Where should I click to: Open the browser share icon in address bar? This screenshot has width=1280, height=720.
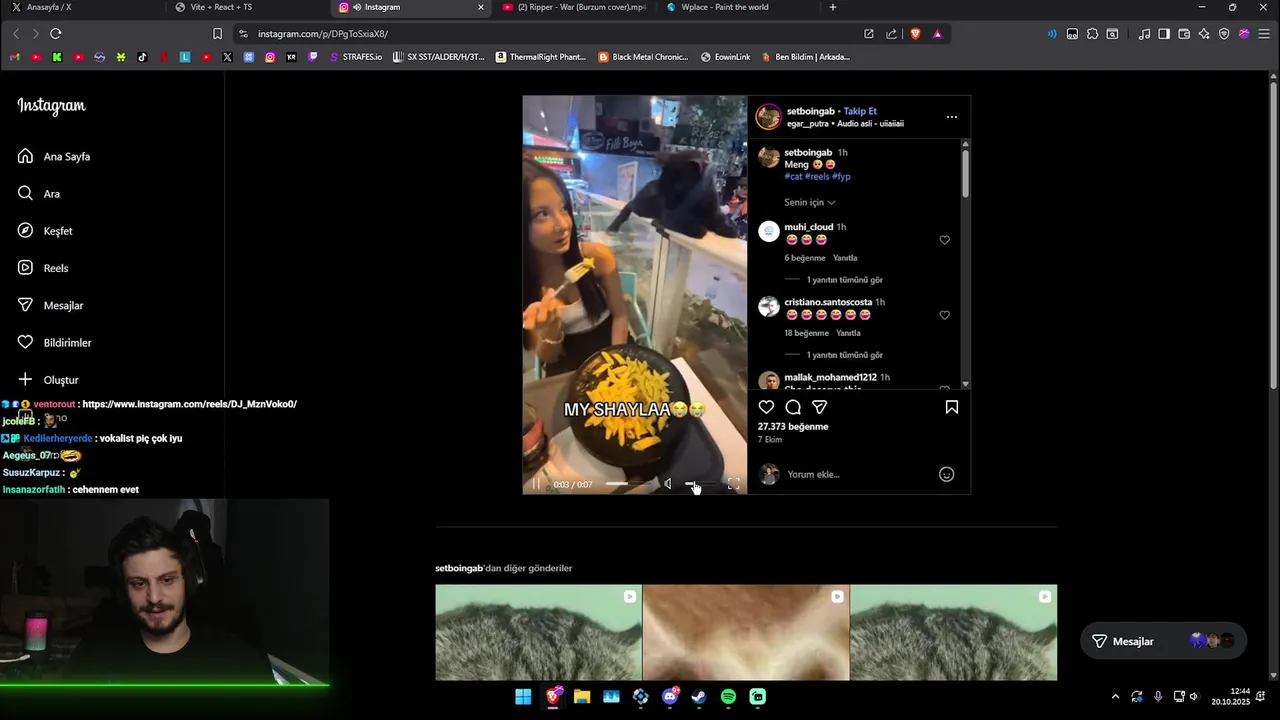tap(891, 34)
